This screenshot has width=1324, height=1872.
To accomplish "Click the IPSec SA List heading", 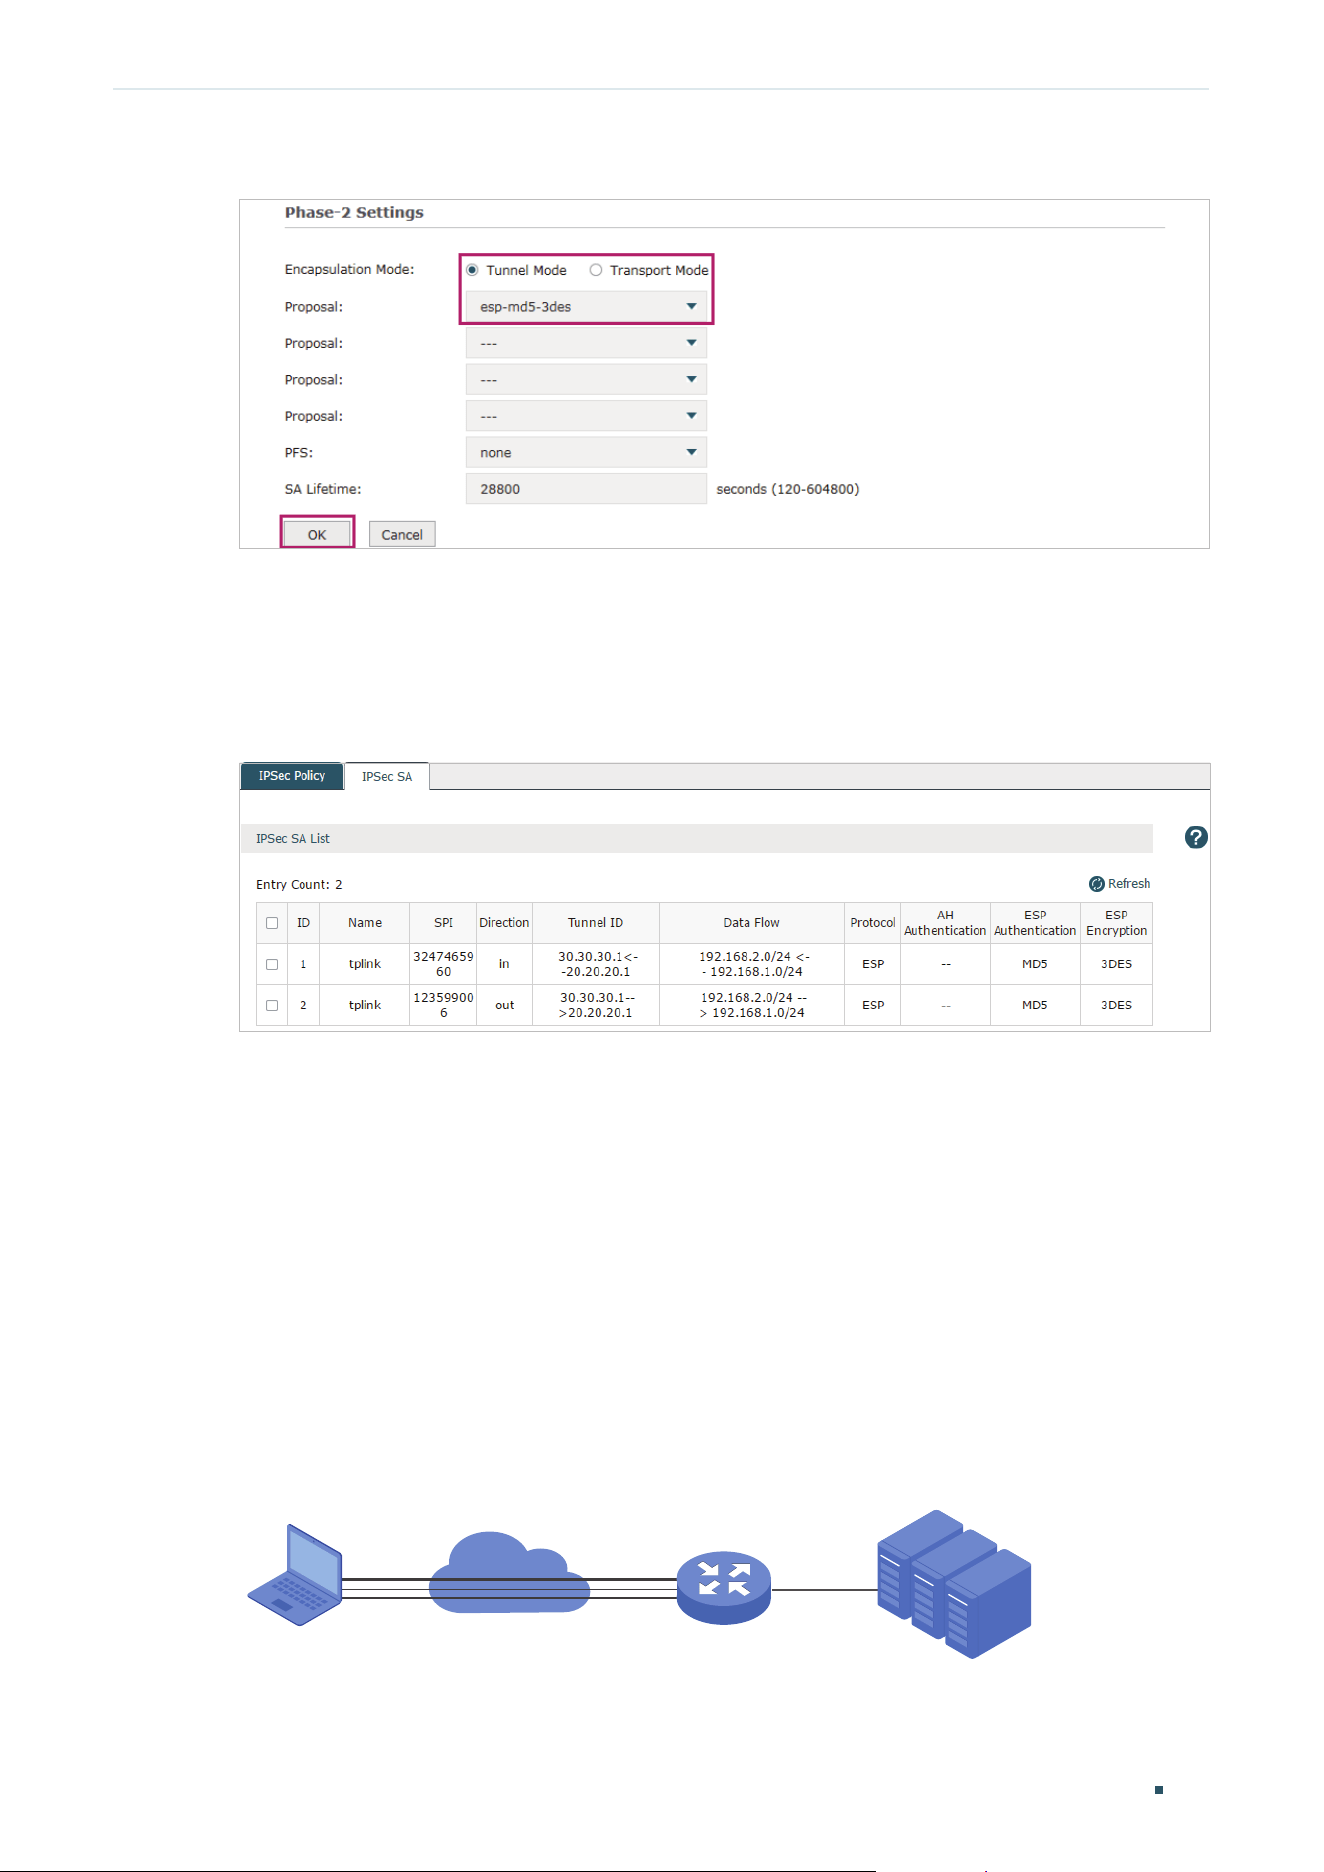I will [293, 839].
